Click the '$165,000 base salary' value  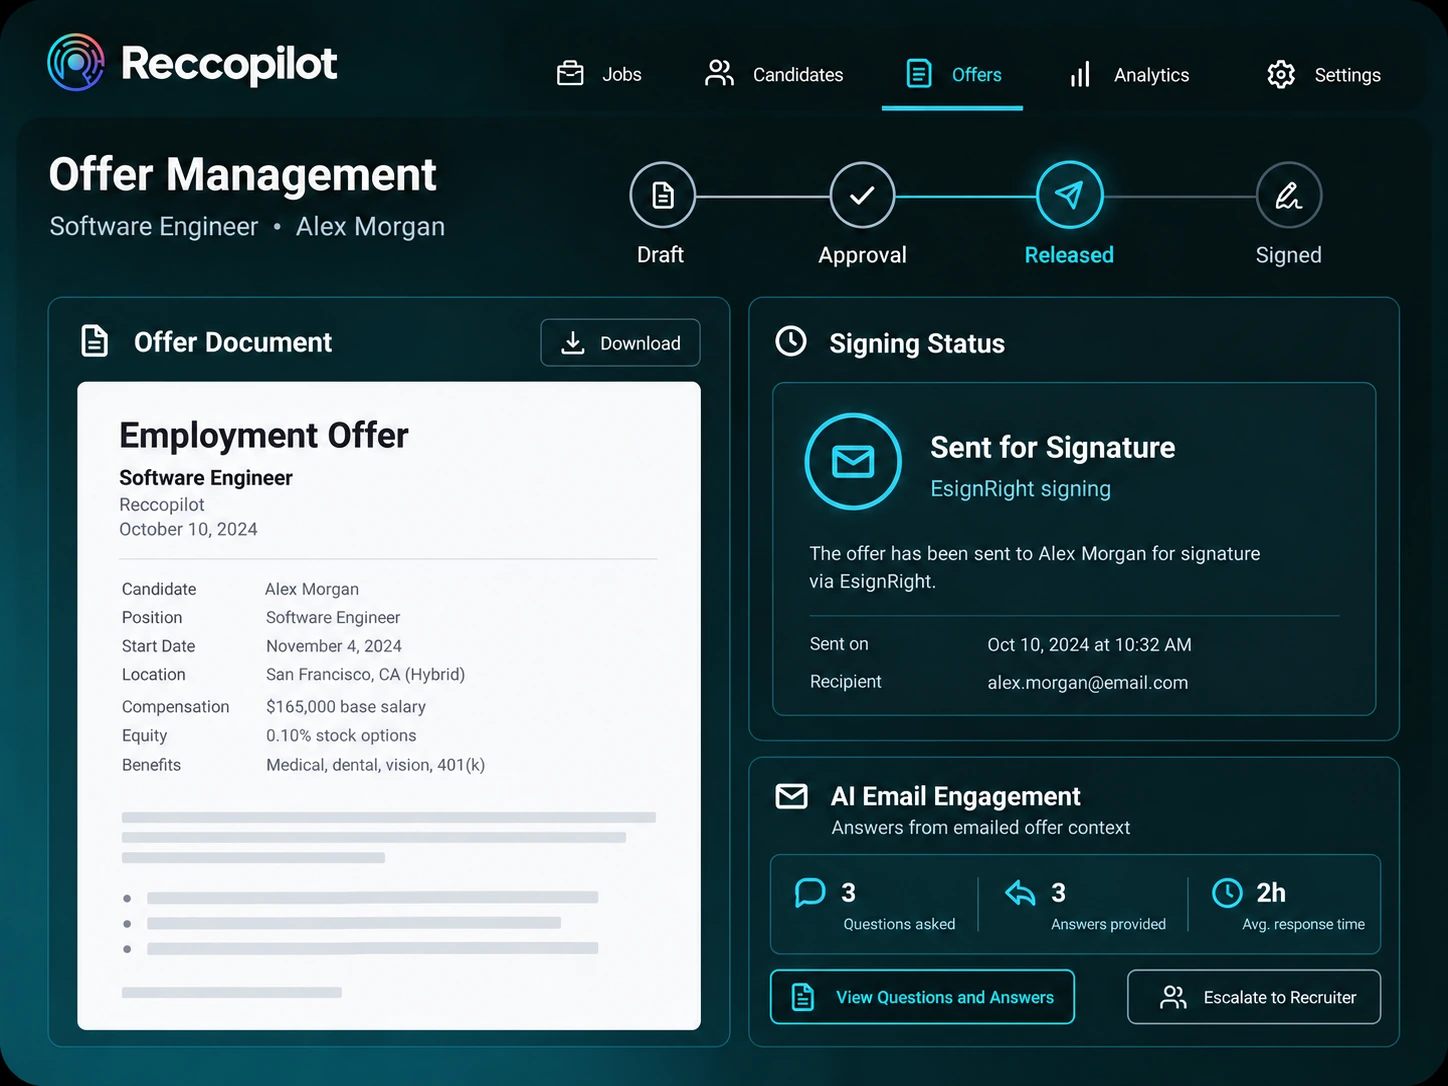pos(346,707)
